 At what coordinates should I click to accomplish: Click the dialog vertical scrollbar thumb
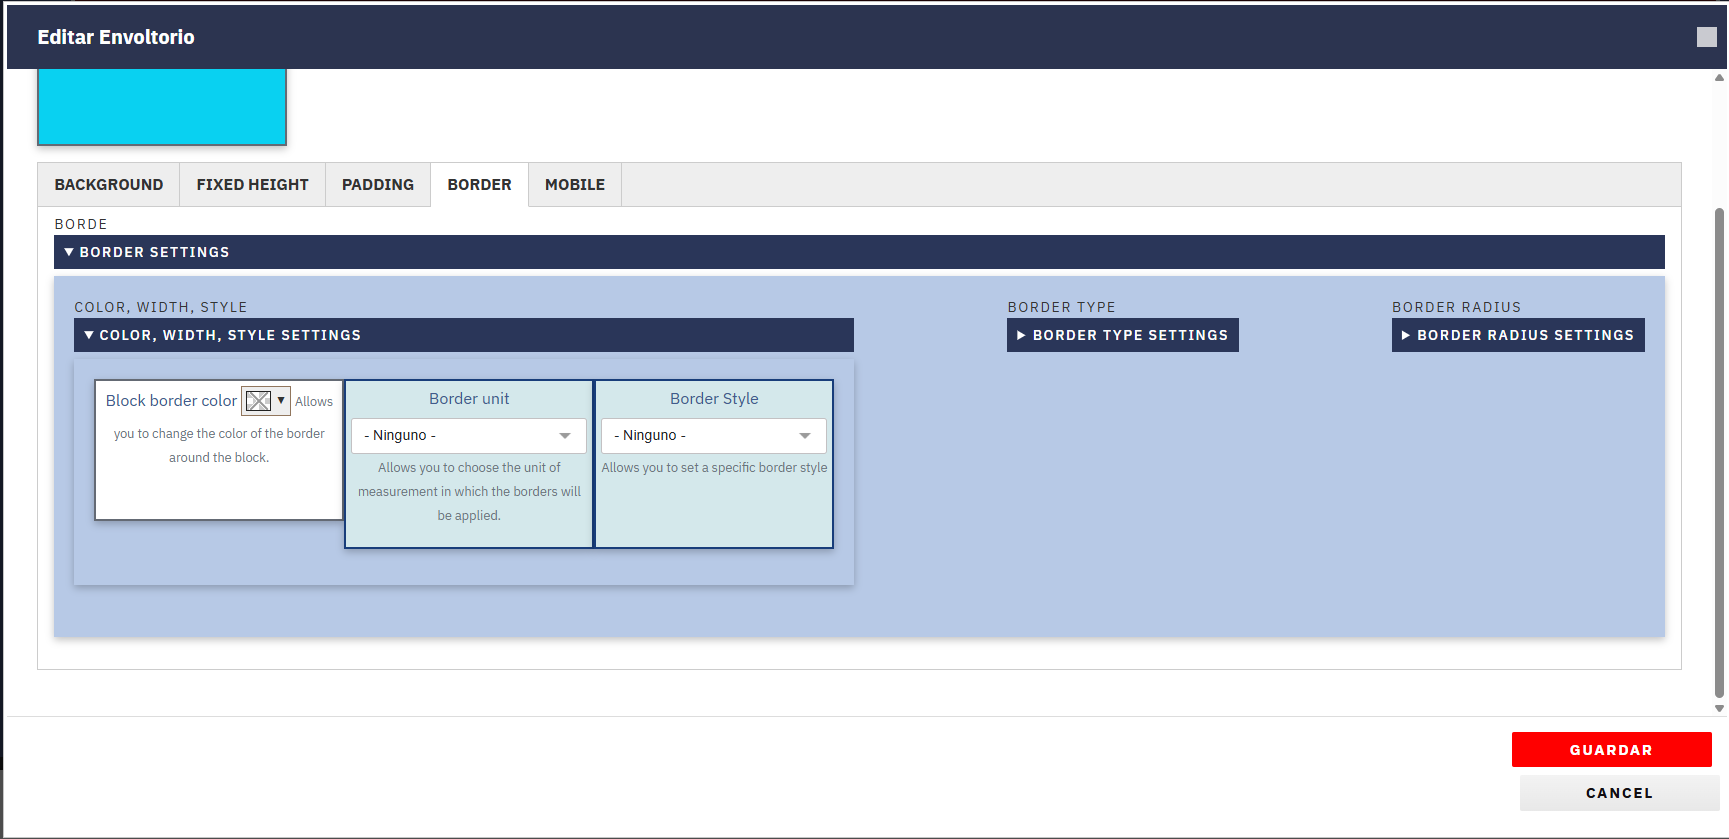pyautogui.click(x=1720, y=452)
